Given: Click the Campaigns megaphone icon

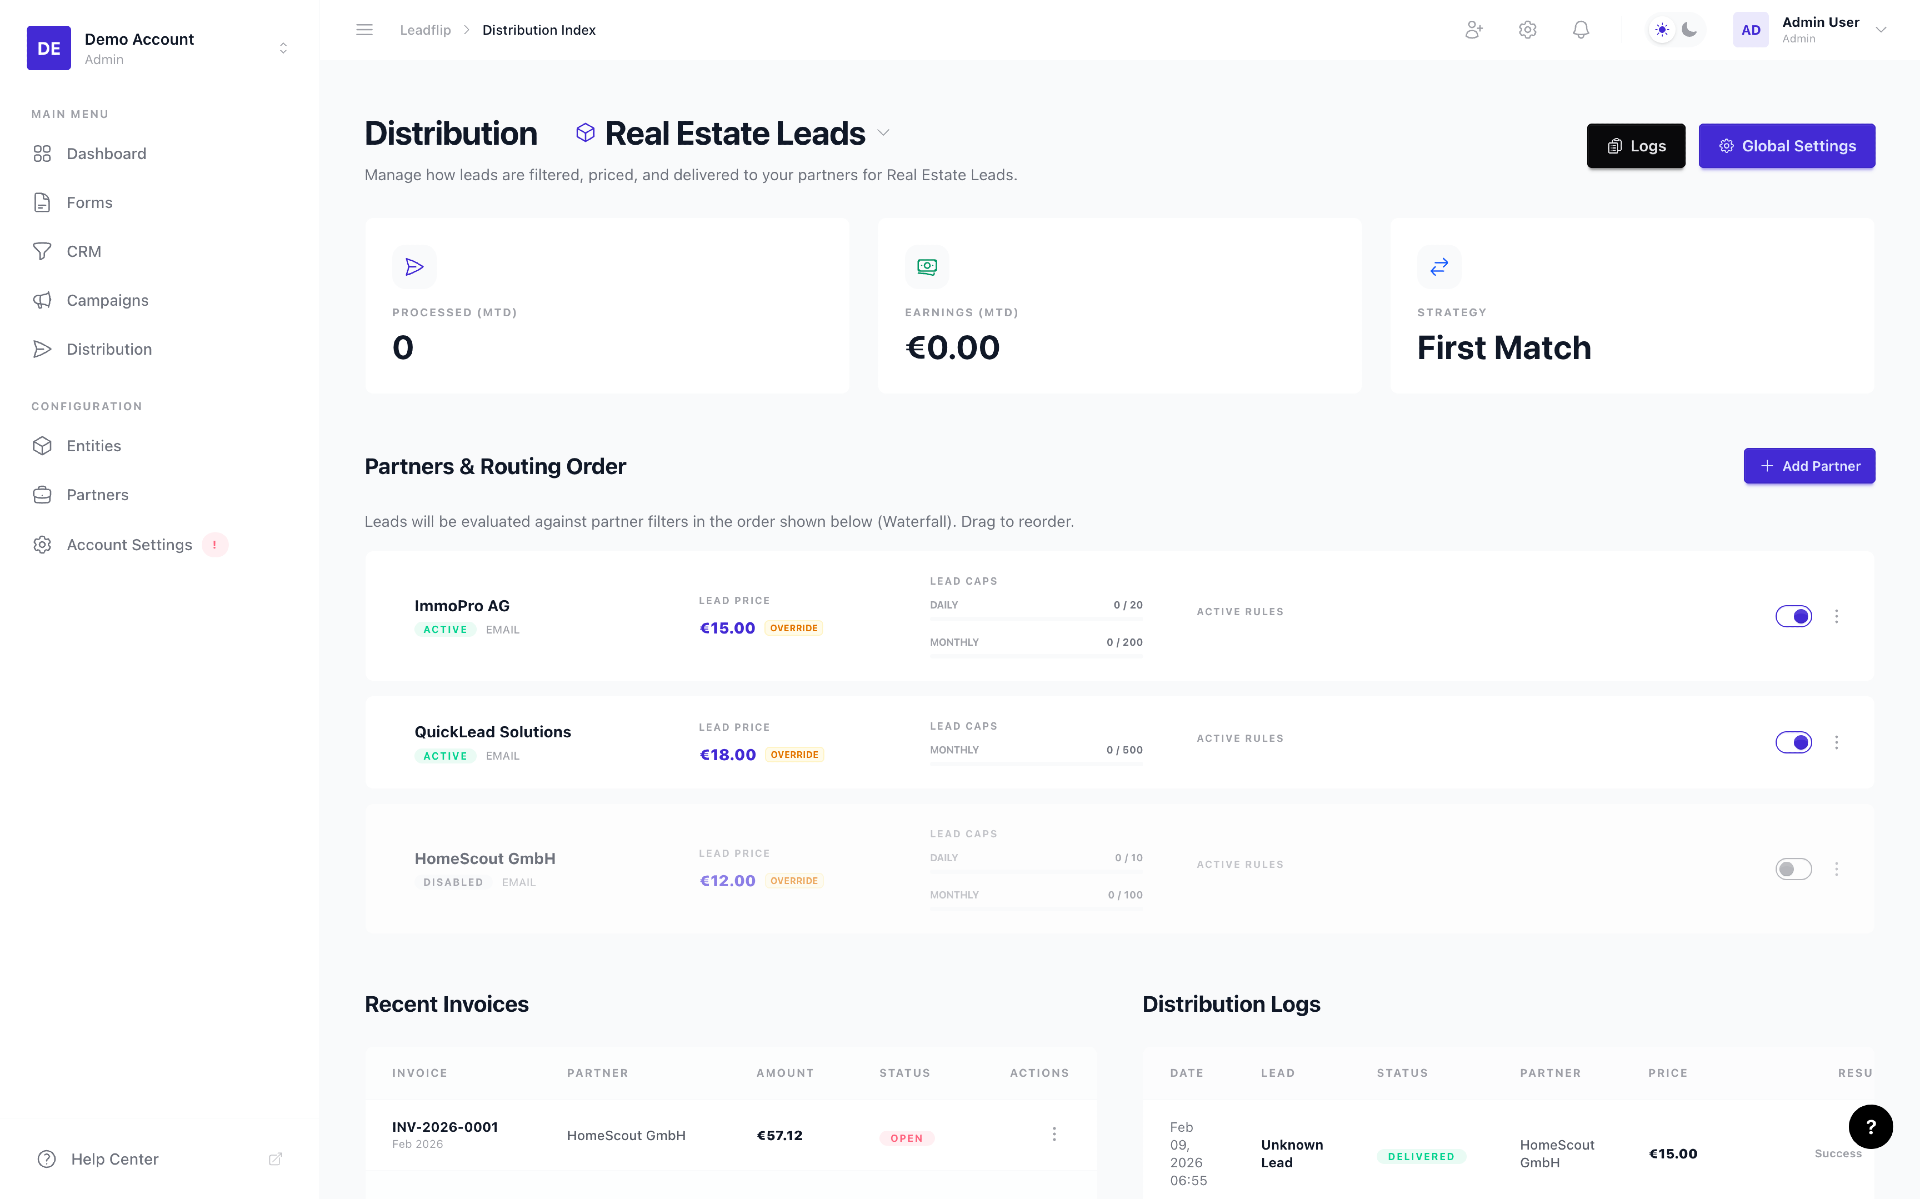Looking at the screenshot, I should click(42, 300).
